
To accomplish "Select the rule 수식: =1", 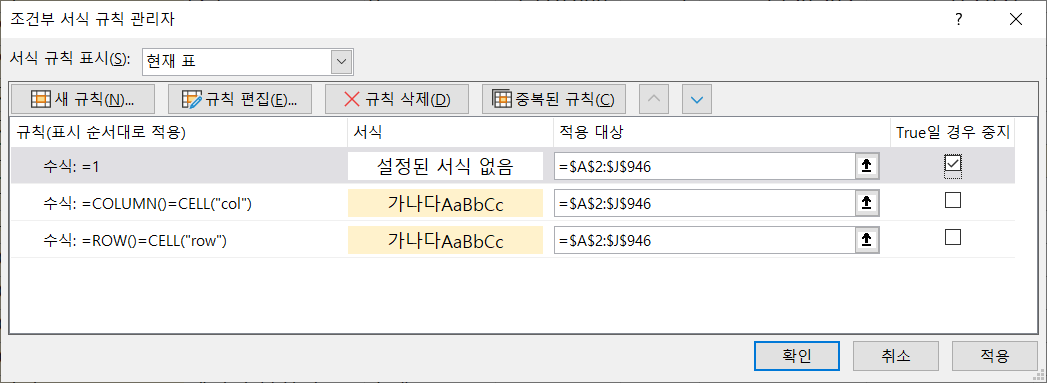I will (70, 167).
